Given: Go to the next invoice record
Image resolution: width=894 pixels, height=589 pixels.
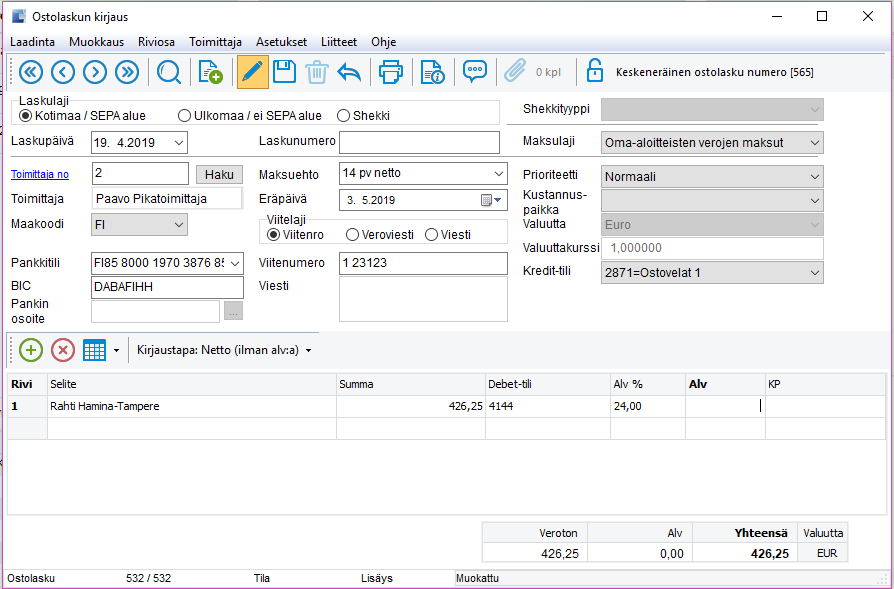Looking at the screenshot, I should (x=95, y=72).
